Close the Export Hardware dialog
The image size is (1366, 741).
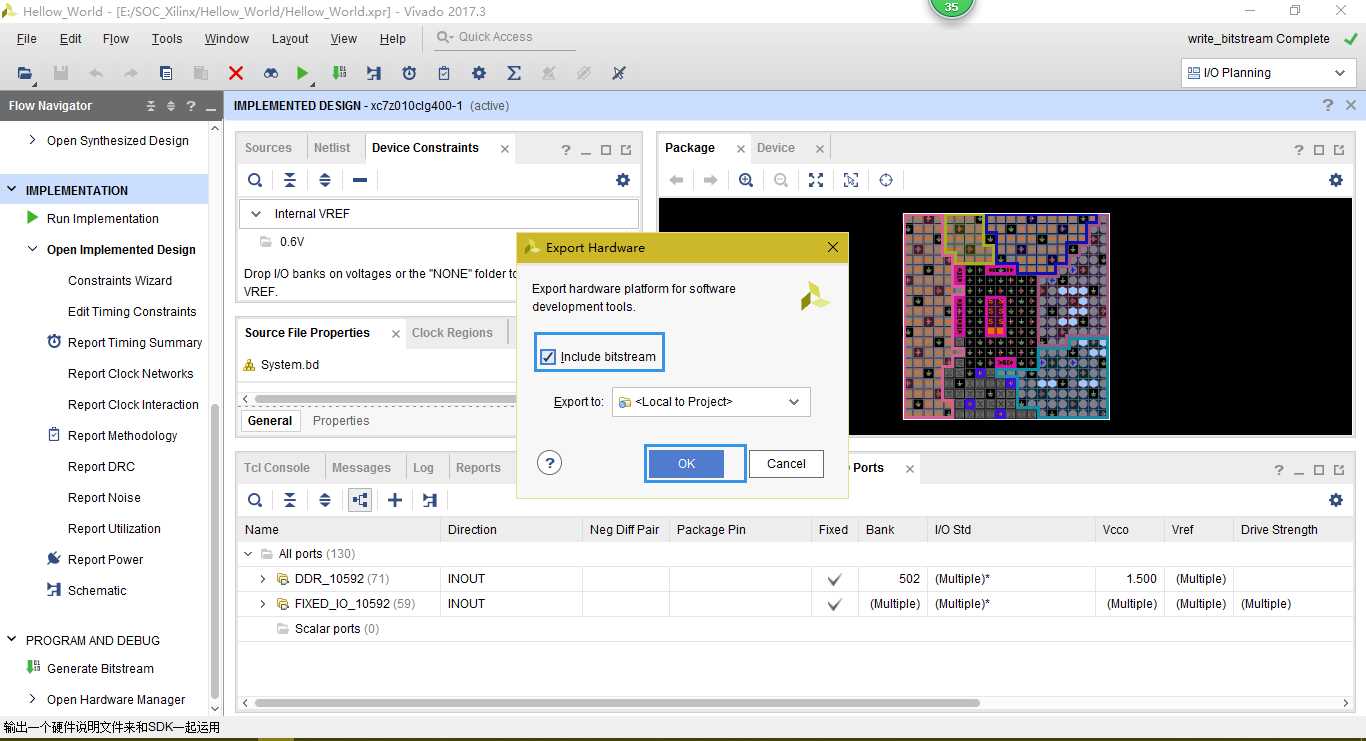[x=833, y=248]
